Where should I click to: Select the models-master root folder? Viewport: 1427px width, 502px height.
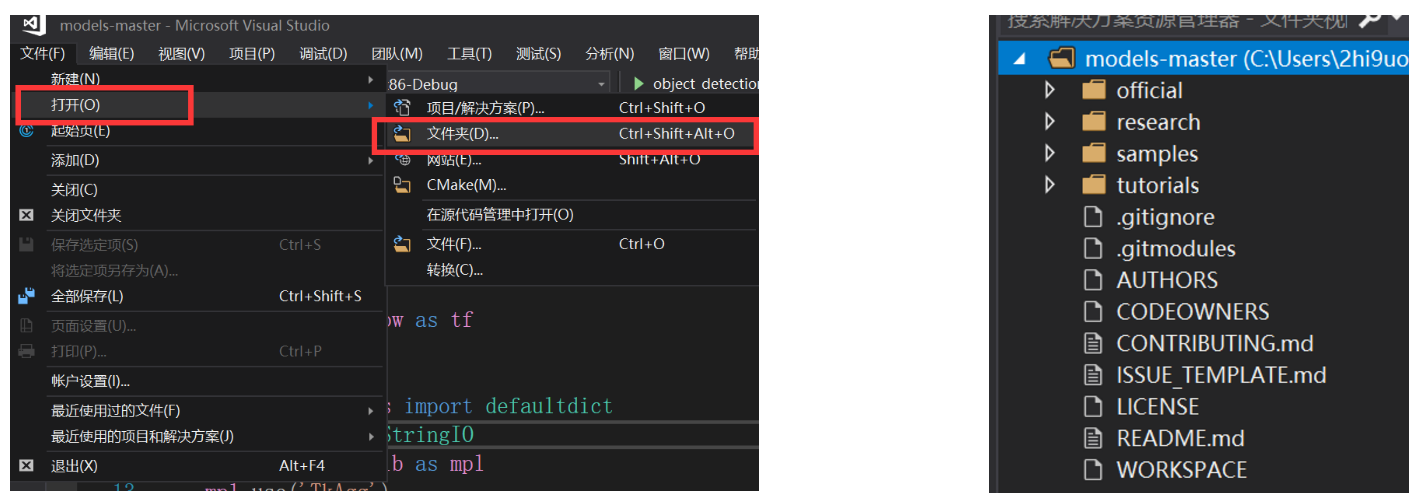[x=1203, y=59]
